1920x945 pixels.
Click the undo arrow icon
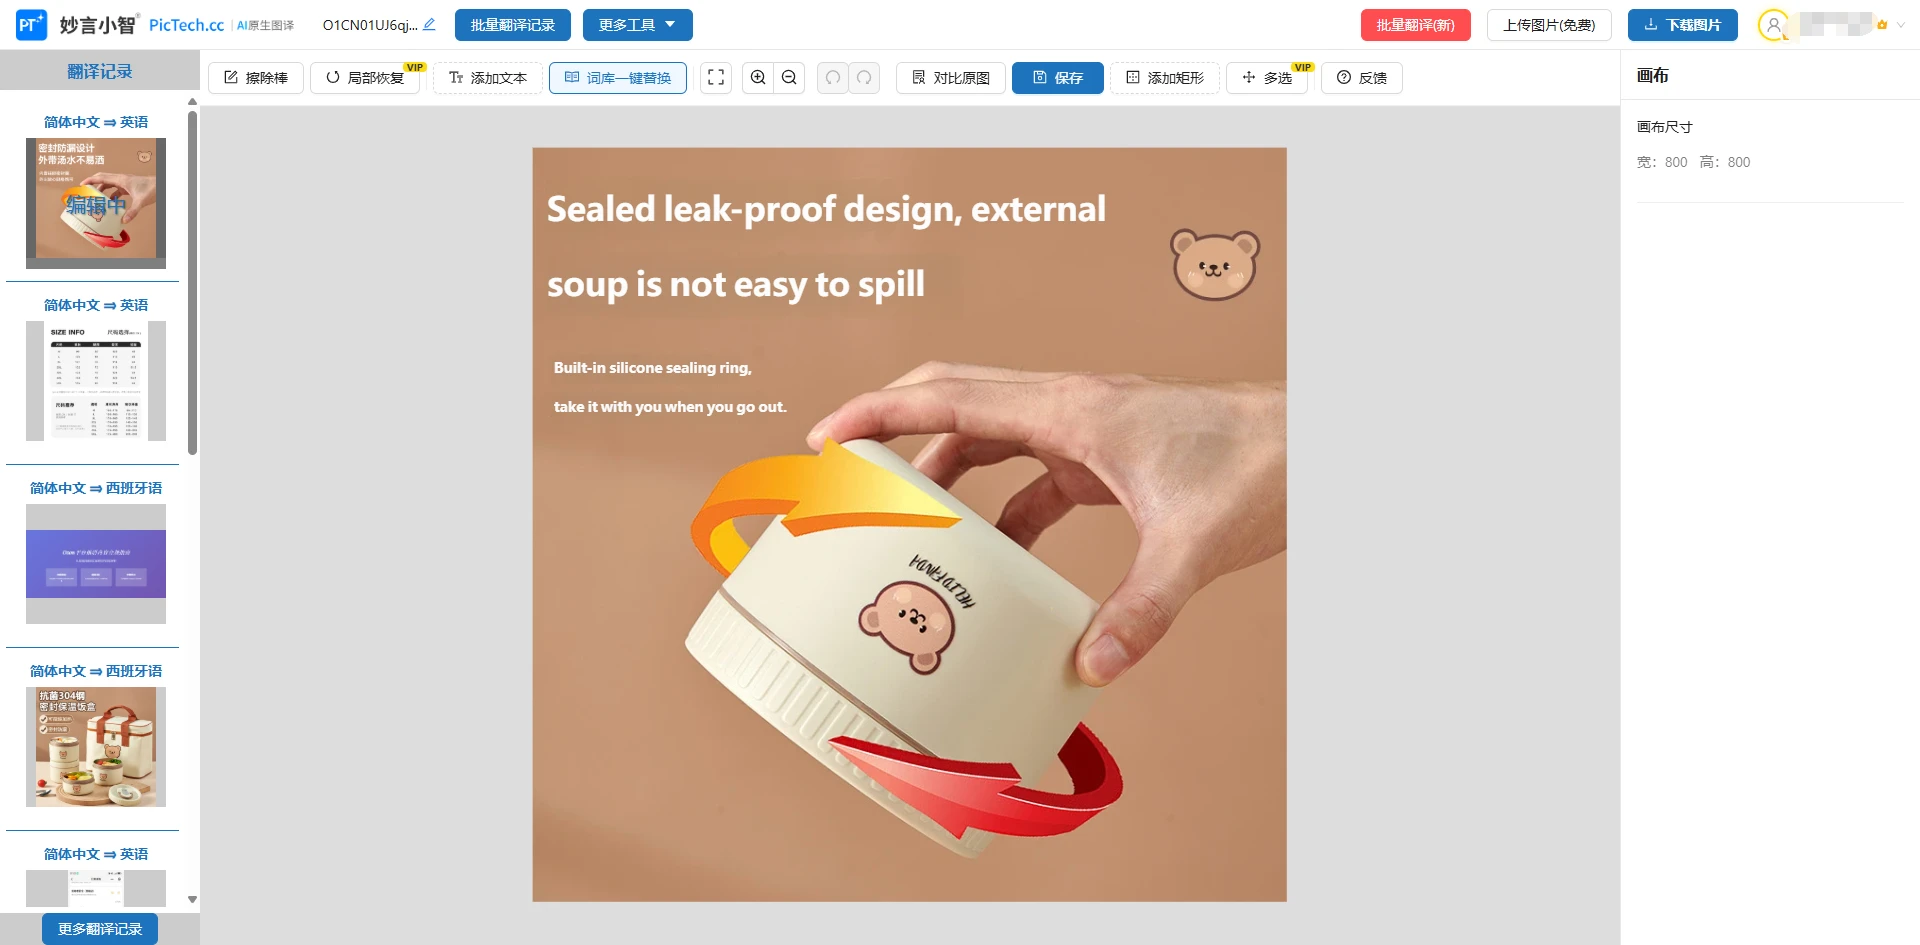(x=833, y=78)
